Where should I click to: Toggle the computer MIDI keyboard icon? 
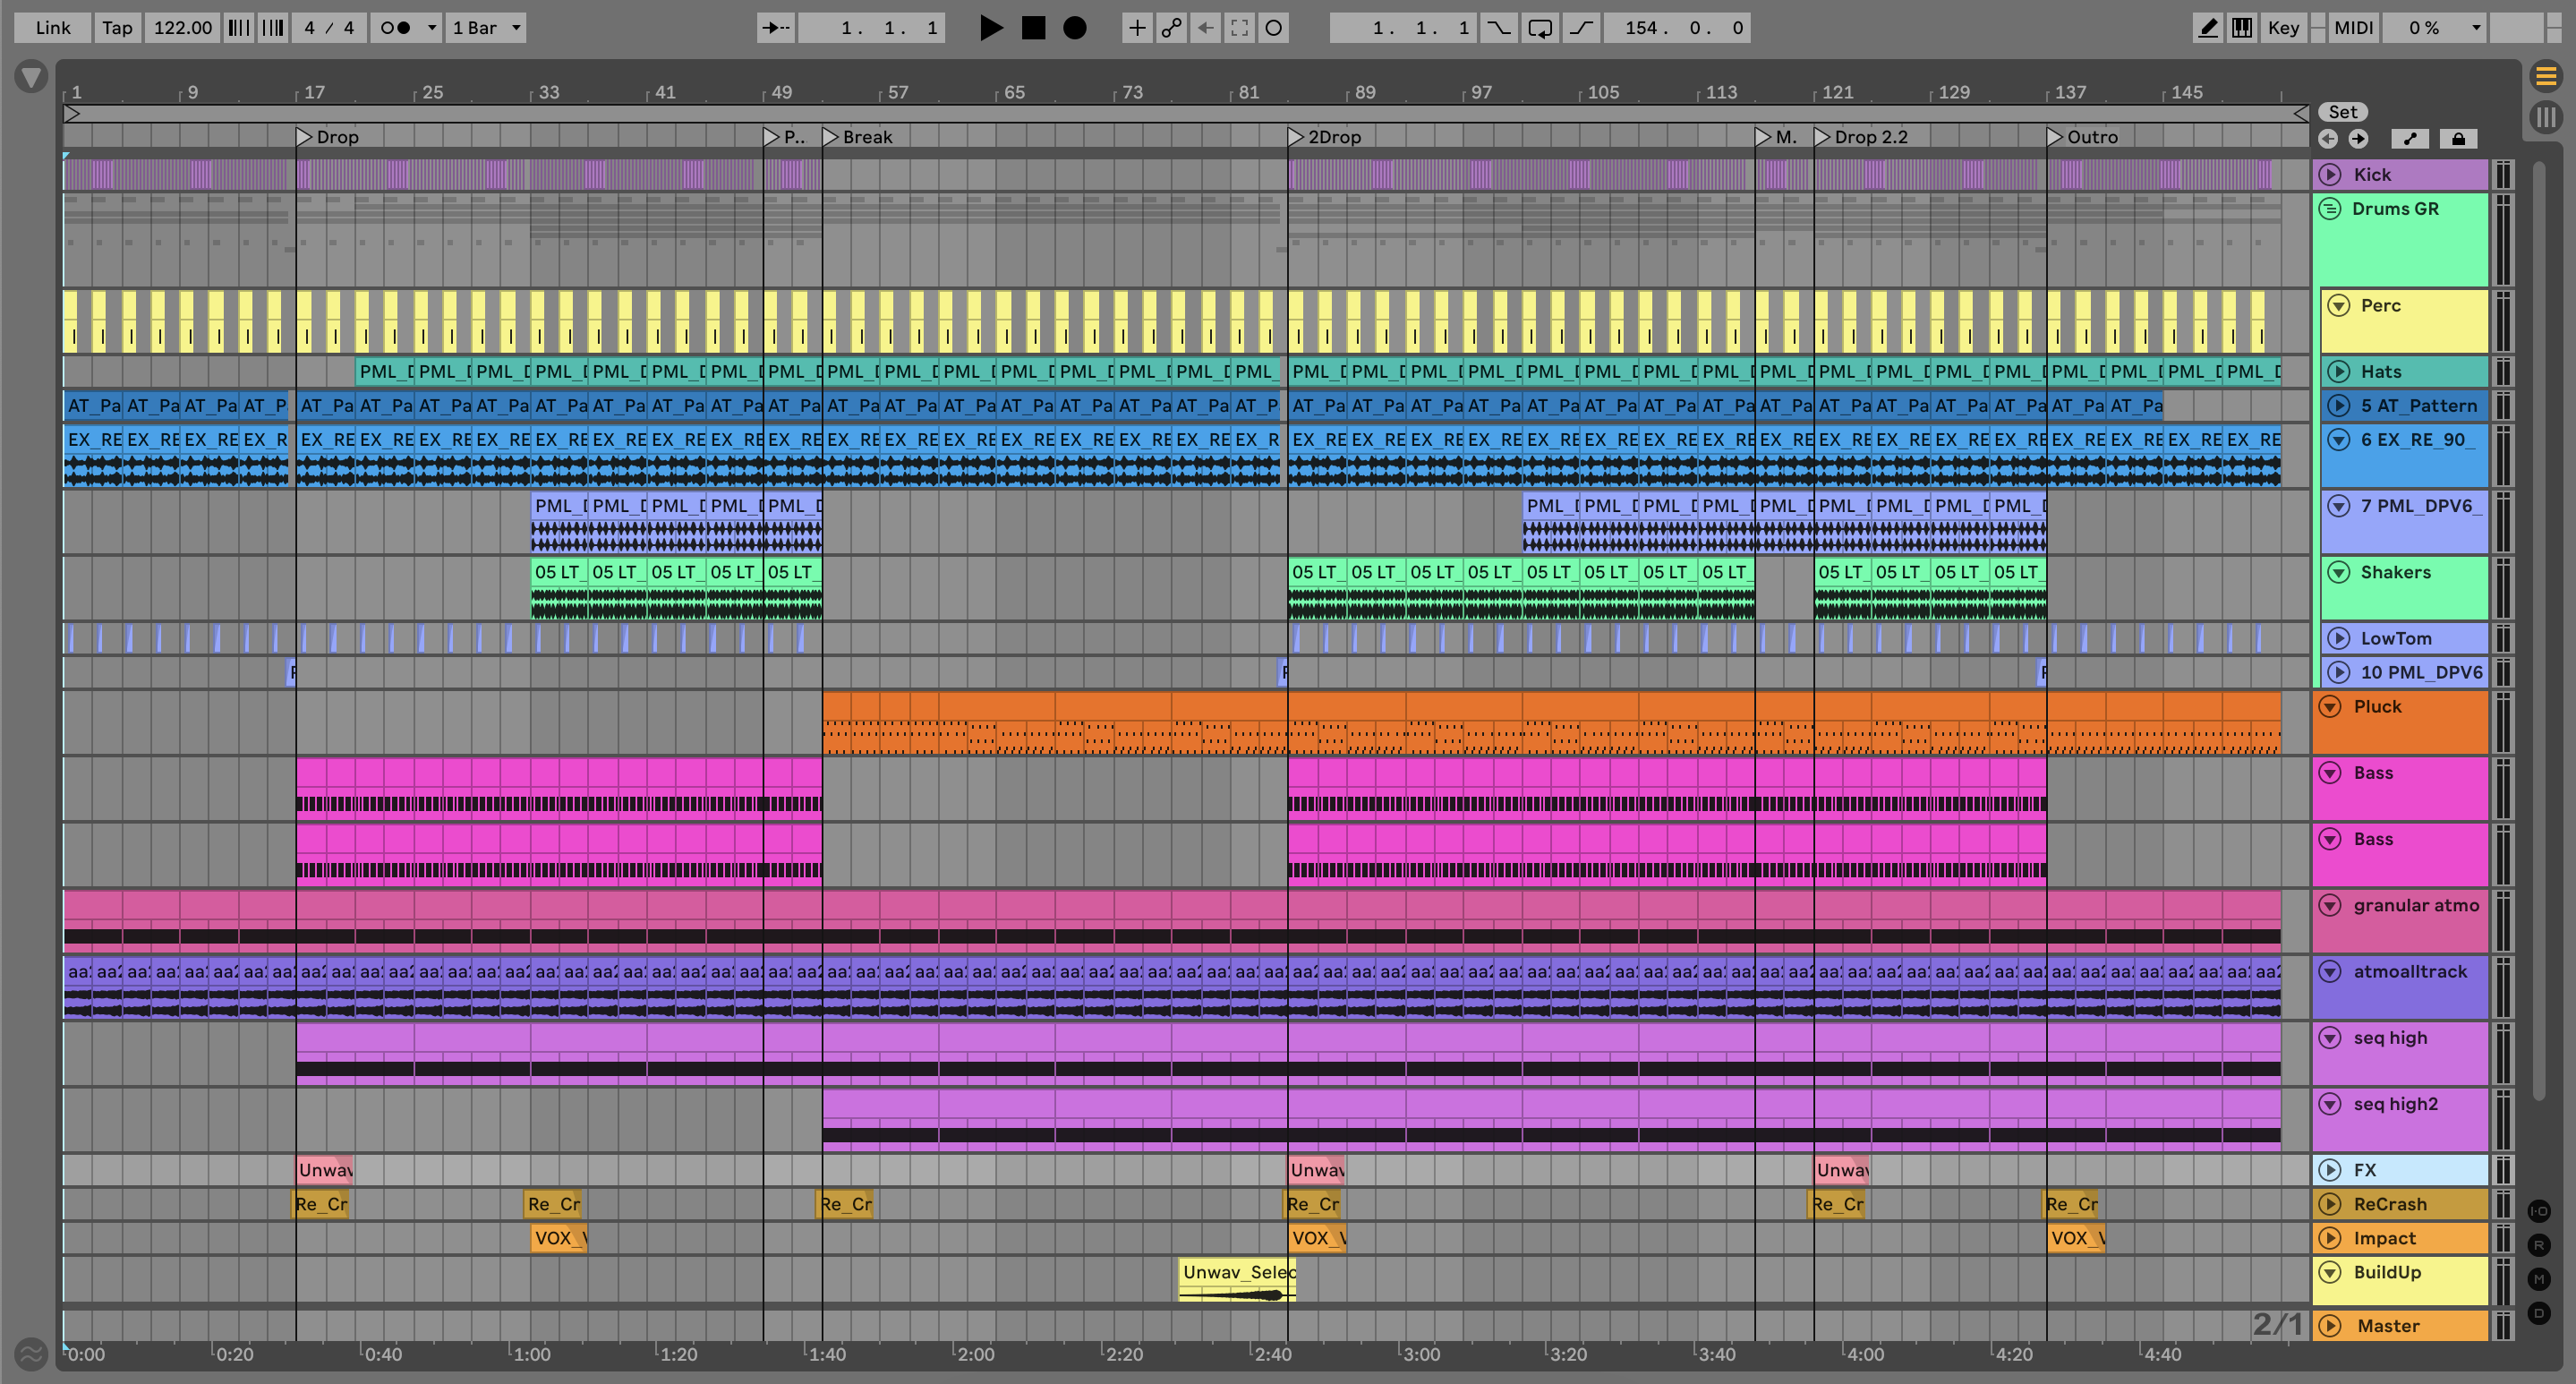tap(2242, 28)
